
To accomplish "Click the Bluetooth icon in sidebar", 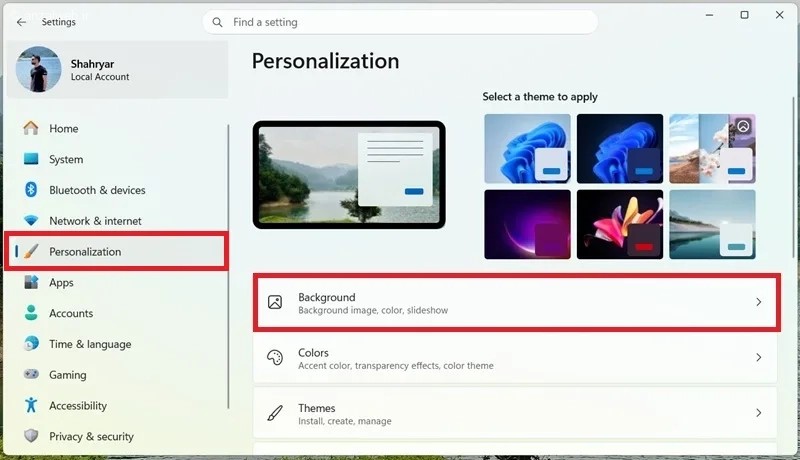I will click(x=31, y=190).
